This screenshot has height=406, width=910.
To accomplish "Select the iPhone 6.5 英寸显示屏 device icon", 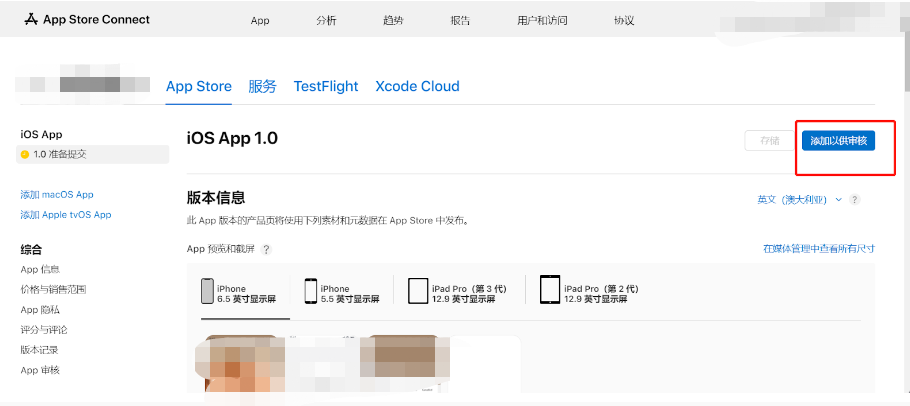I will (207, 291).
